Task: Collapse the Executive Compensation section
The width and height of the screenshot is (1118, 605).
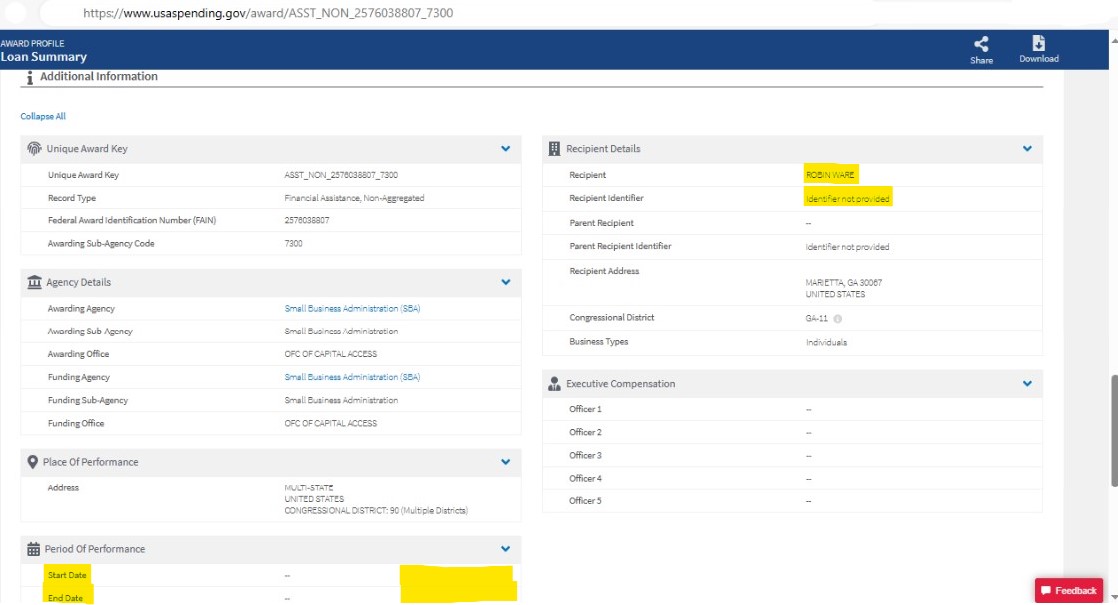Action: click(x=1027, y=383)
